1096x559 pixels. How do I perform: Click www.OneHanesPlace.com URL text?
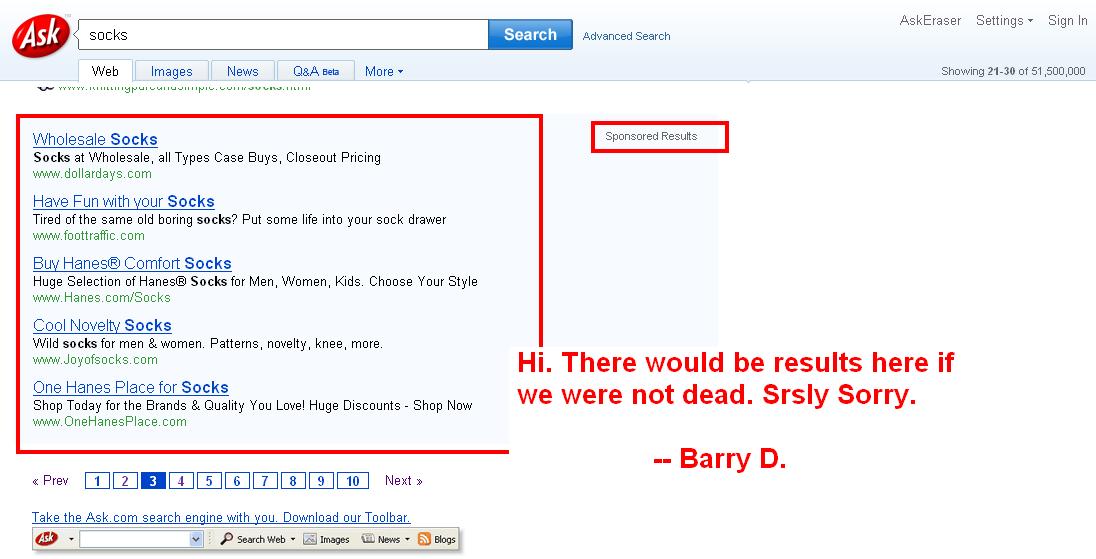click(110, 422)
